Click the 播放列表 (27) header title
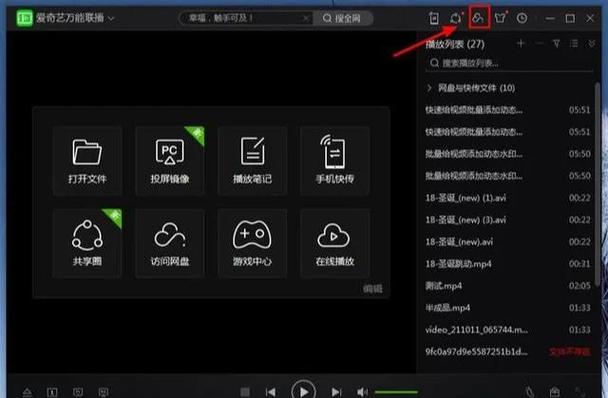Screen dimensions: 608x398 (455, 44)
